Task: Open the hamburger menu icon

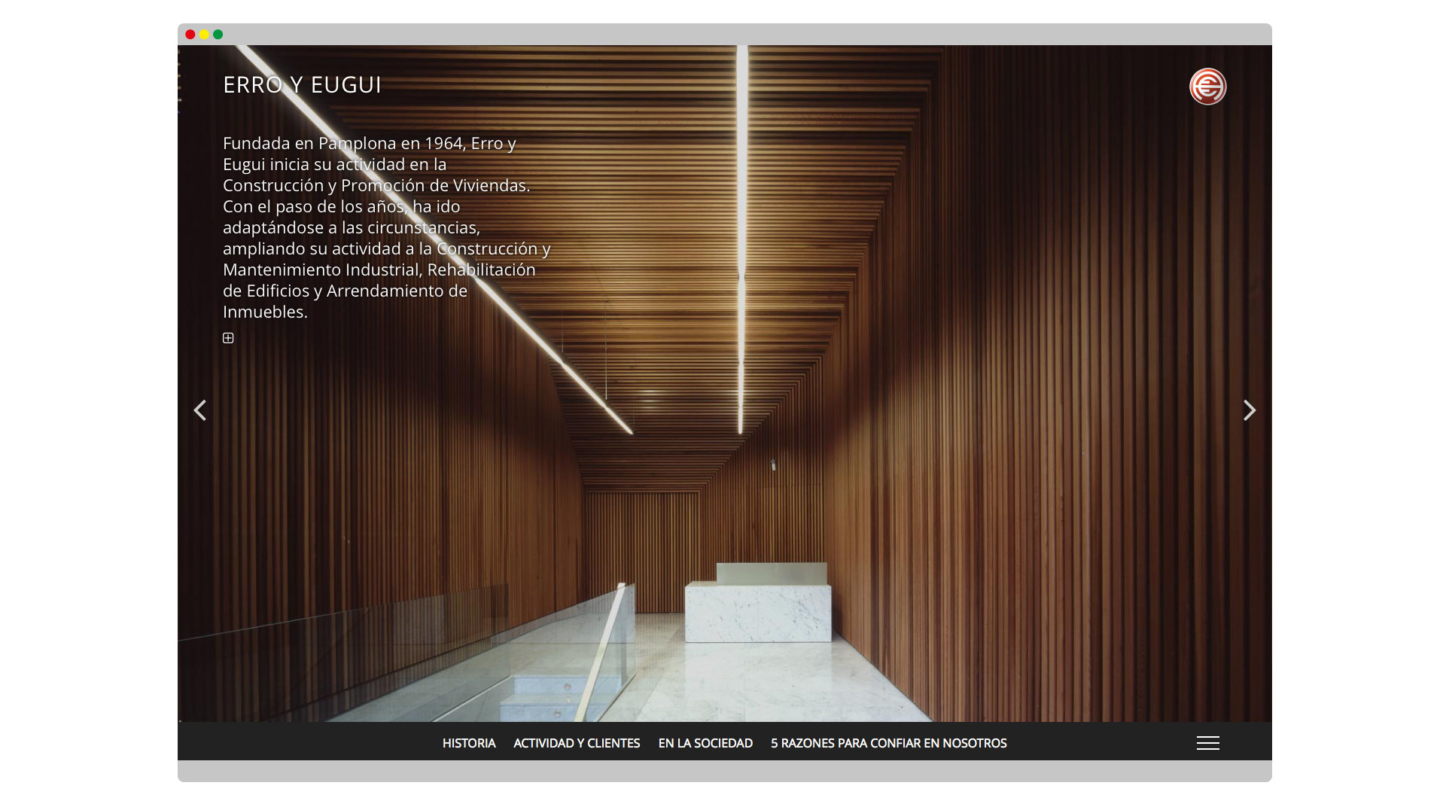Action: coord(1208,743)
